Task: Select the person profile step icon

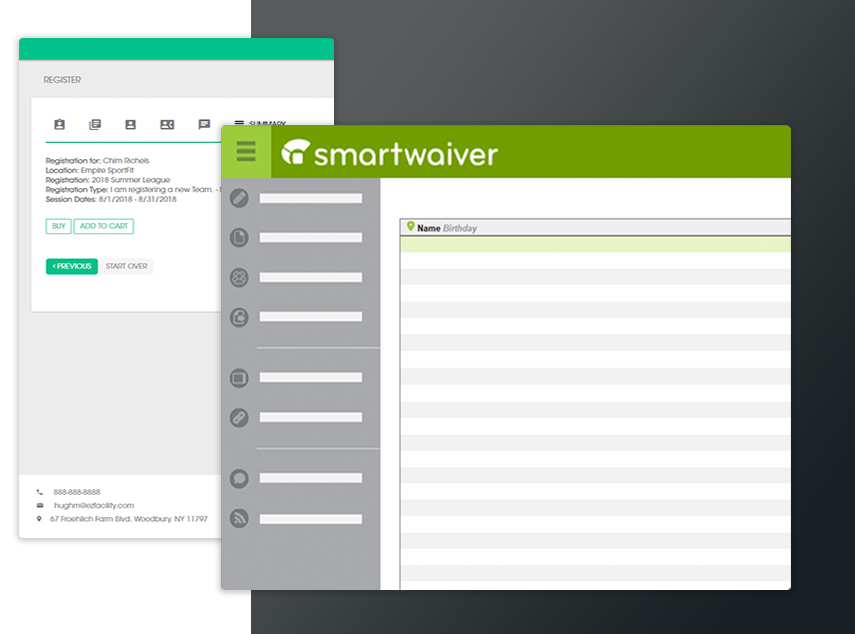Action: point(130,125)
